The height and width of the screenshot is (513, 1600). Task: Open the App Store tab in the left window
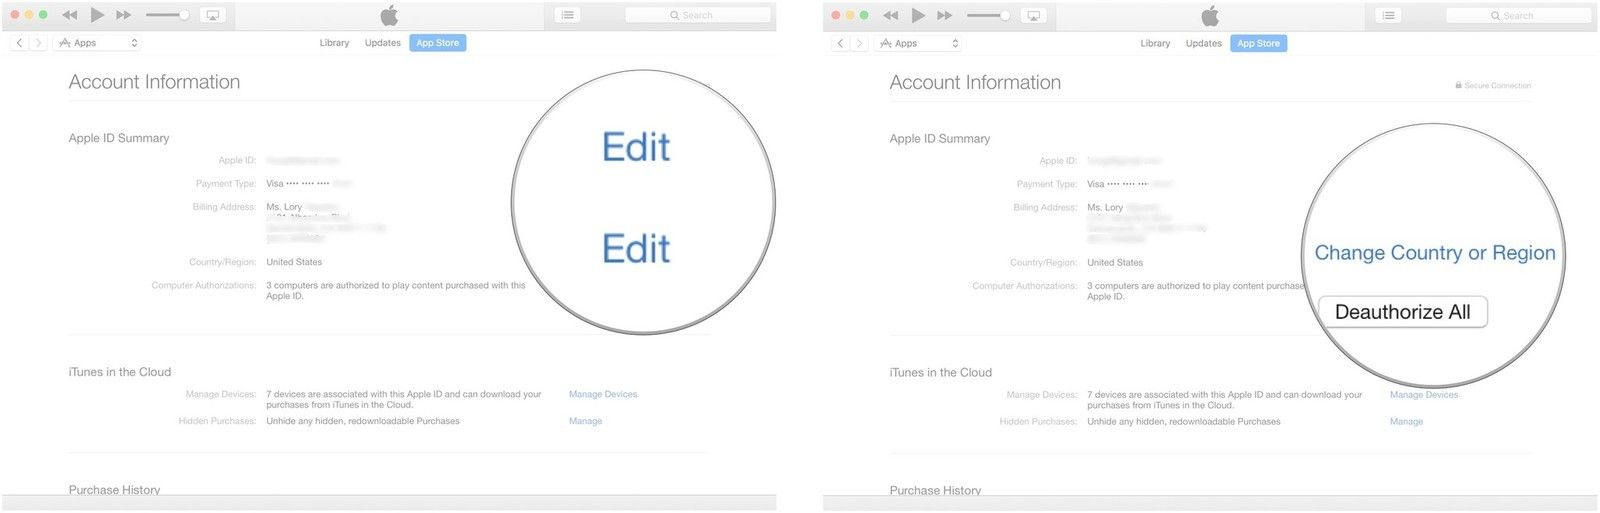click(437, 43)
